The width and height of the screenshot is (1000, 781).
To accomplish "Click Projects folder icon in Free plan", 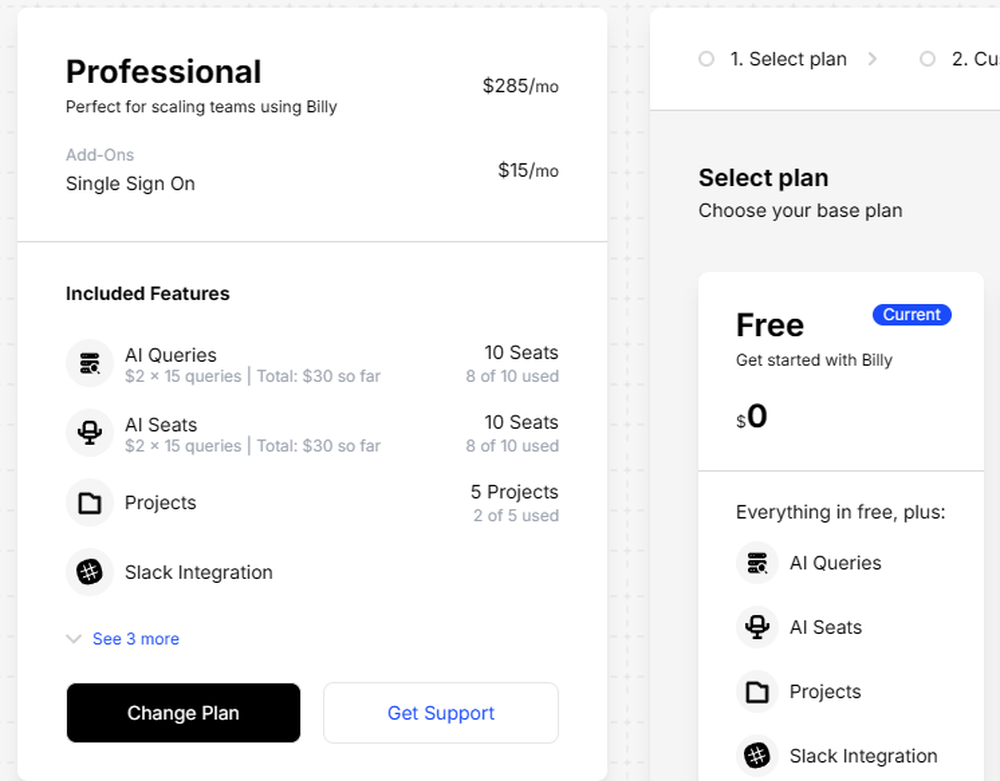I will pyautogui.click(x=757, y=691).
